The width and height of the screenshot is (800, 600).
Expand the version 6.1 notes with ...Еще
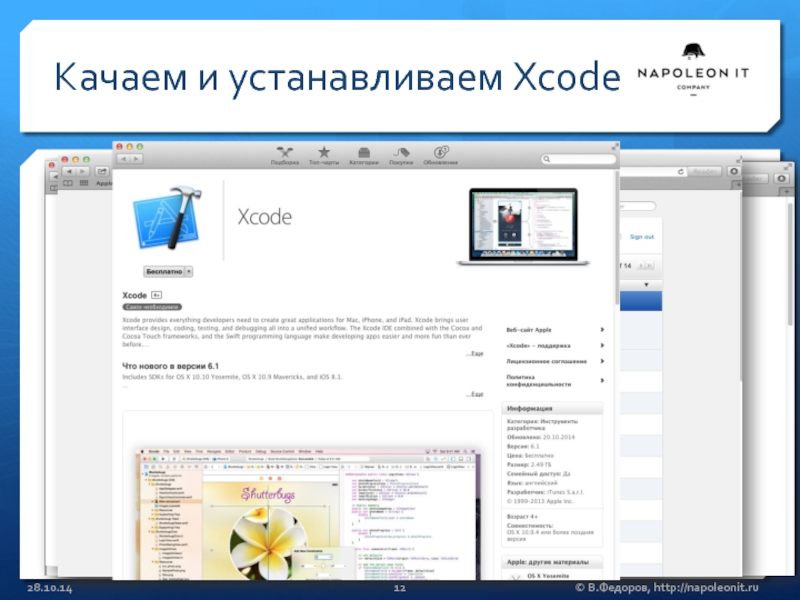point(475,394)
